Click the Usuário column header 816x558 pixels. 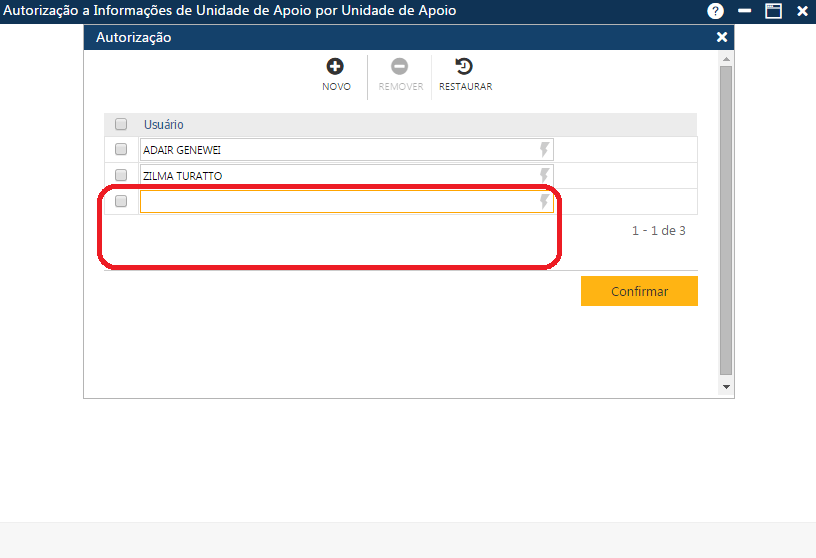click(x=164, y=125)
